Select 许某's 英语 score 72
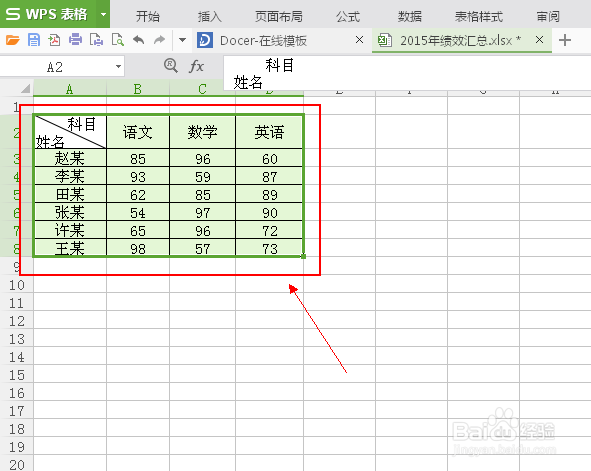 tap(269, 230)
